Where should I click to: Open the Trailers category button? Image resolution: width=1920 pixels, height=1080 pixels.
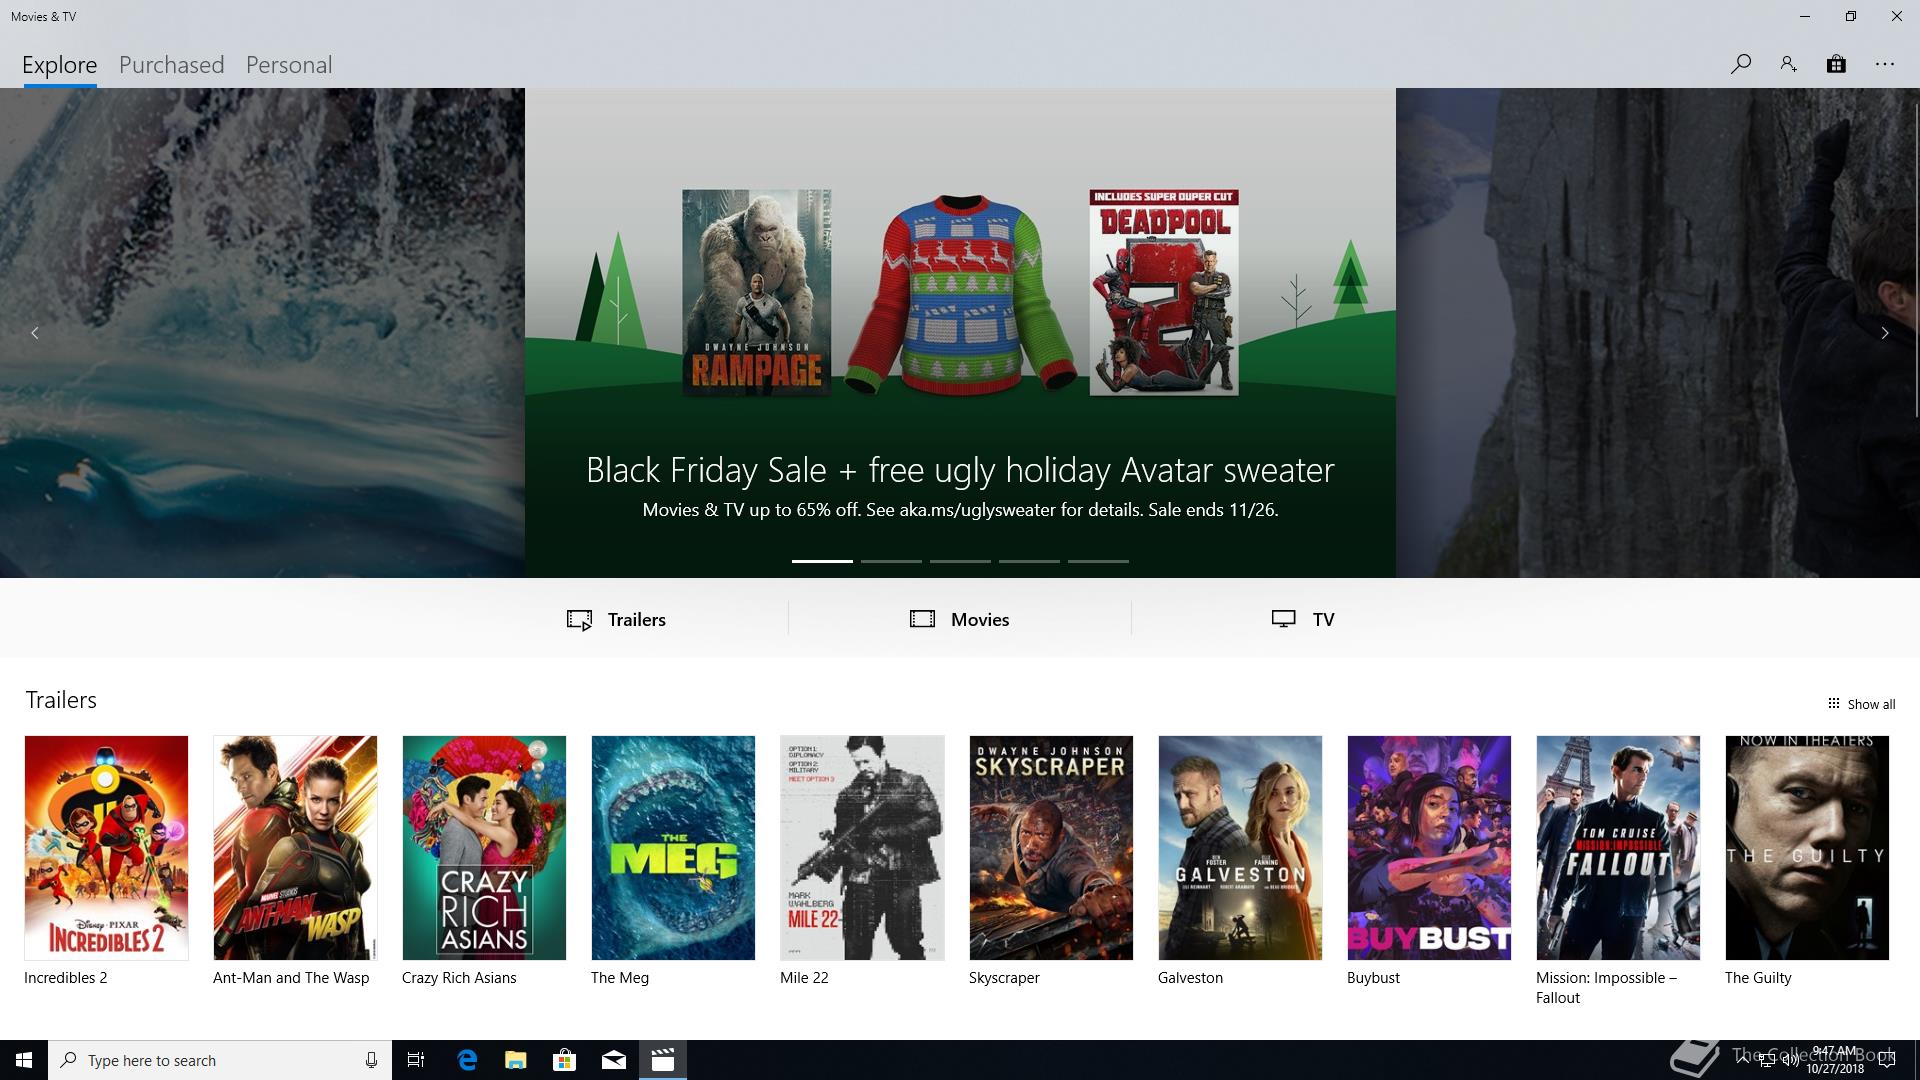[616, 619]
